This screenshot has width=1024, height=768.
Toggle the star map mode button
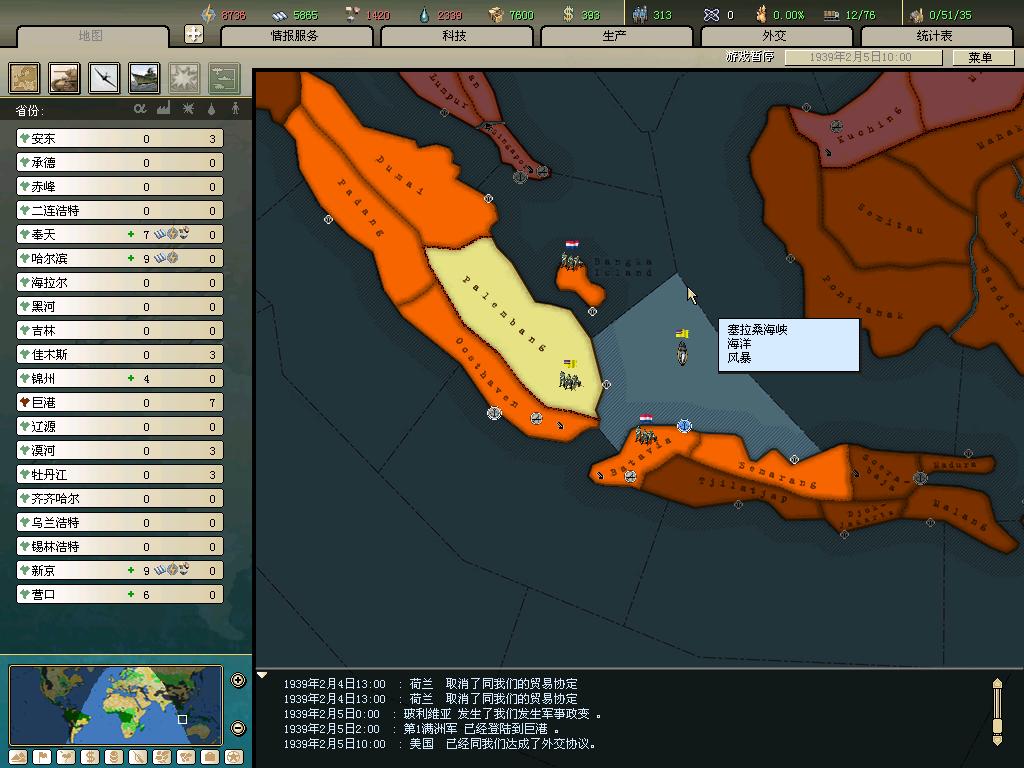pos(234,757)
